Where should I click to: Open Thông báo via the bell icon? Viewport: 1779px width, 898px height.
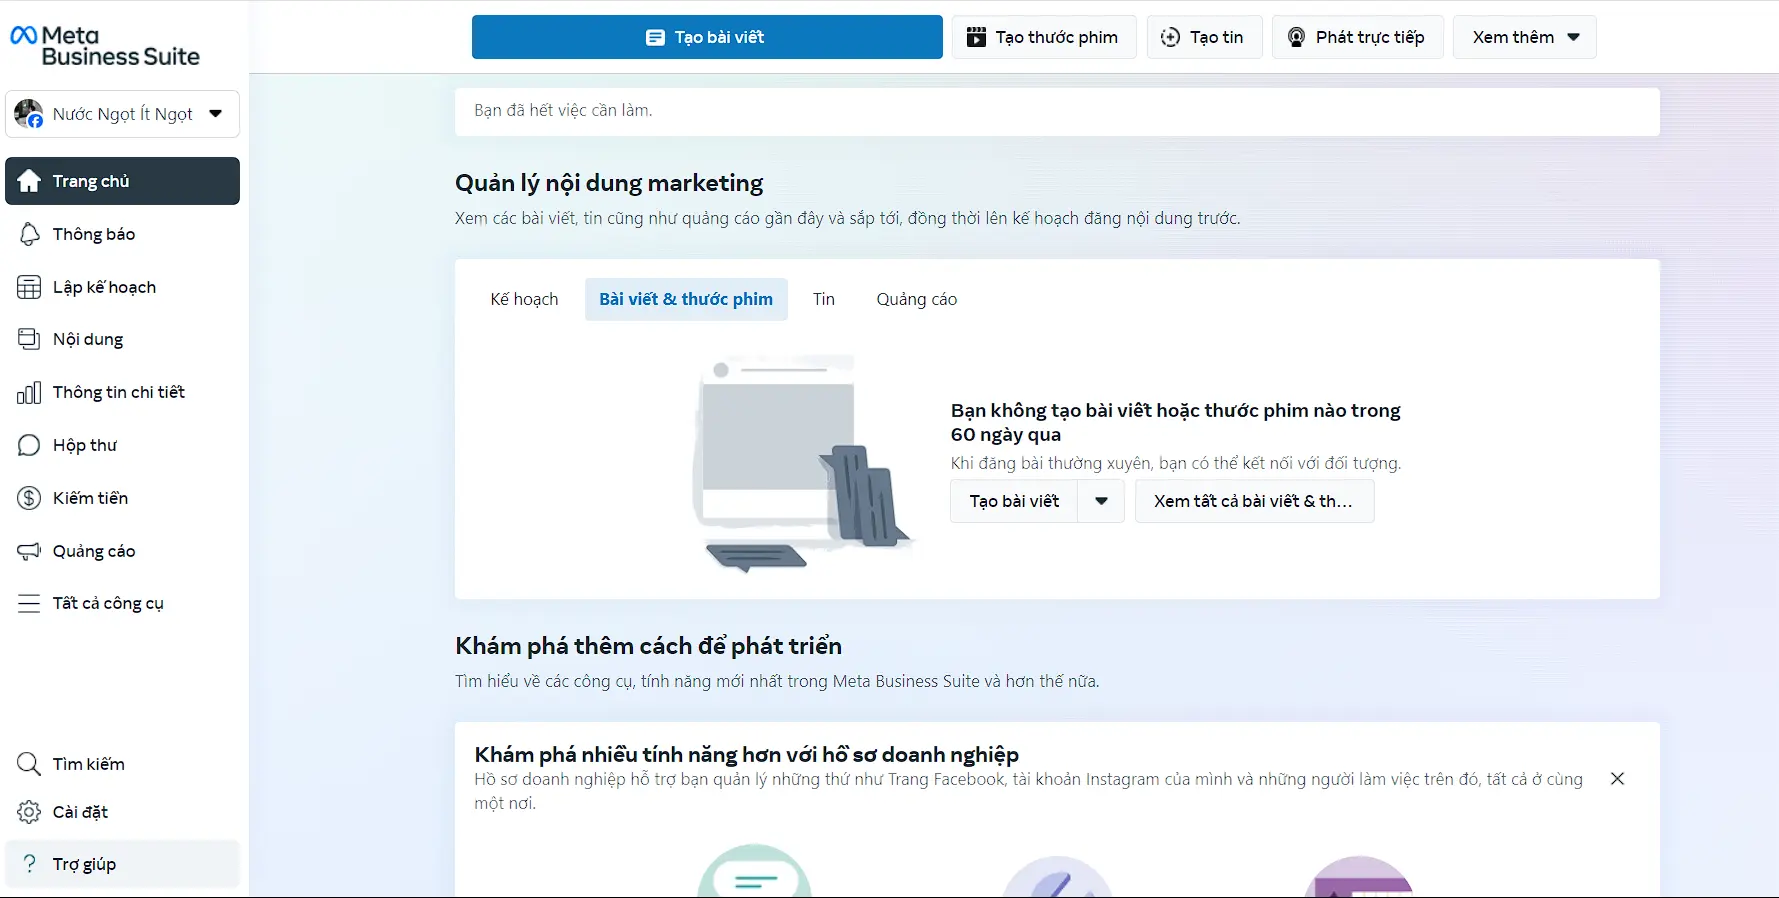[29, 234]
